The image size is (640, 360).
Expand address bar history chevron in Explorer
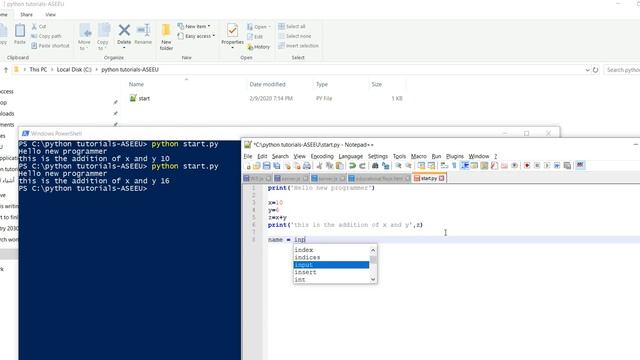click(587, 70)
